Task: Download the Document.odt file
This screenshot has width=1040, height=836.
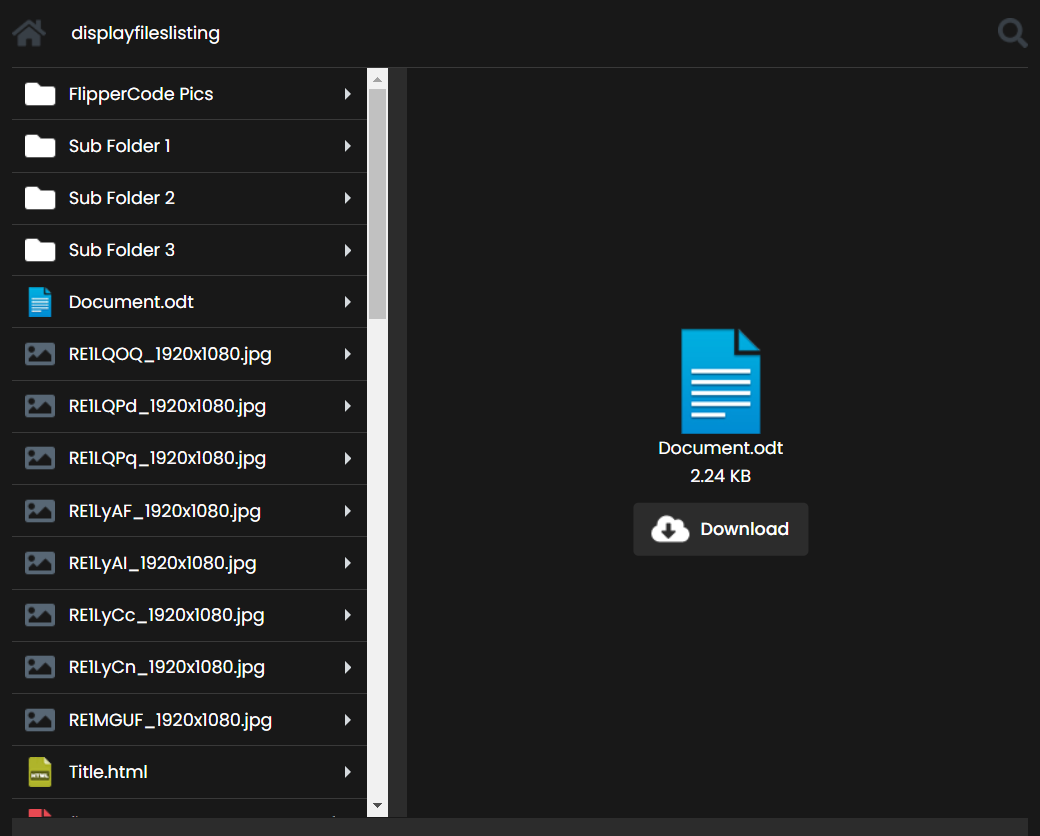Action: point(720,529)
